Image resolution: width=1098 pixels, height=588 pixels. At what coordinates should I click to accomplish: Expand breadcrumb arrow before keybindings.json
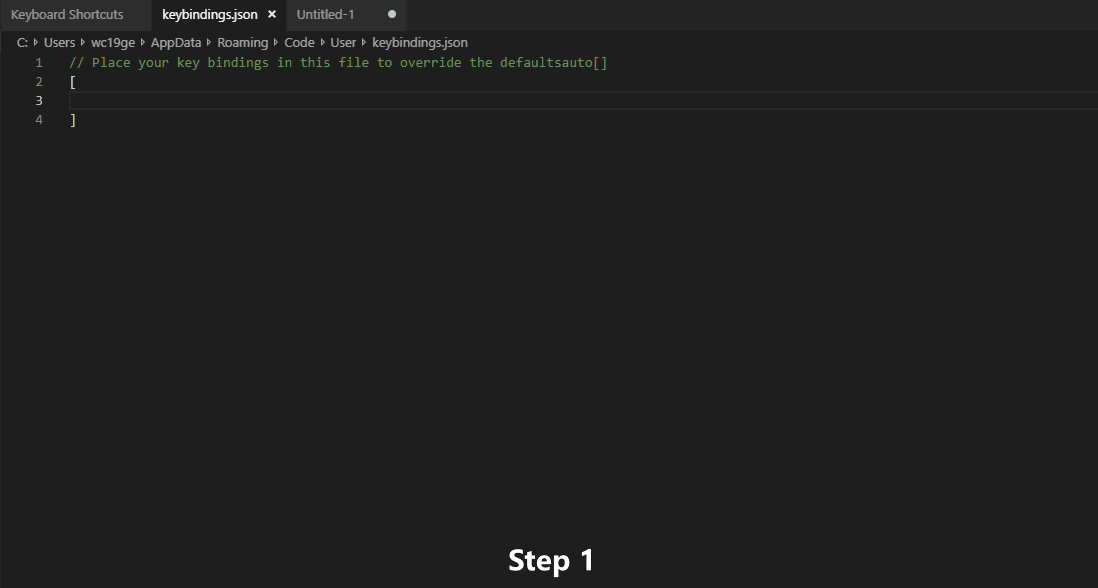364,43
